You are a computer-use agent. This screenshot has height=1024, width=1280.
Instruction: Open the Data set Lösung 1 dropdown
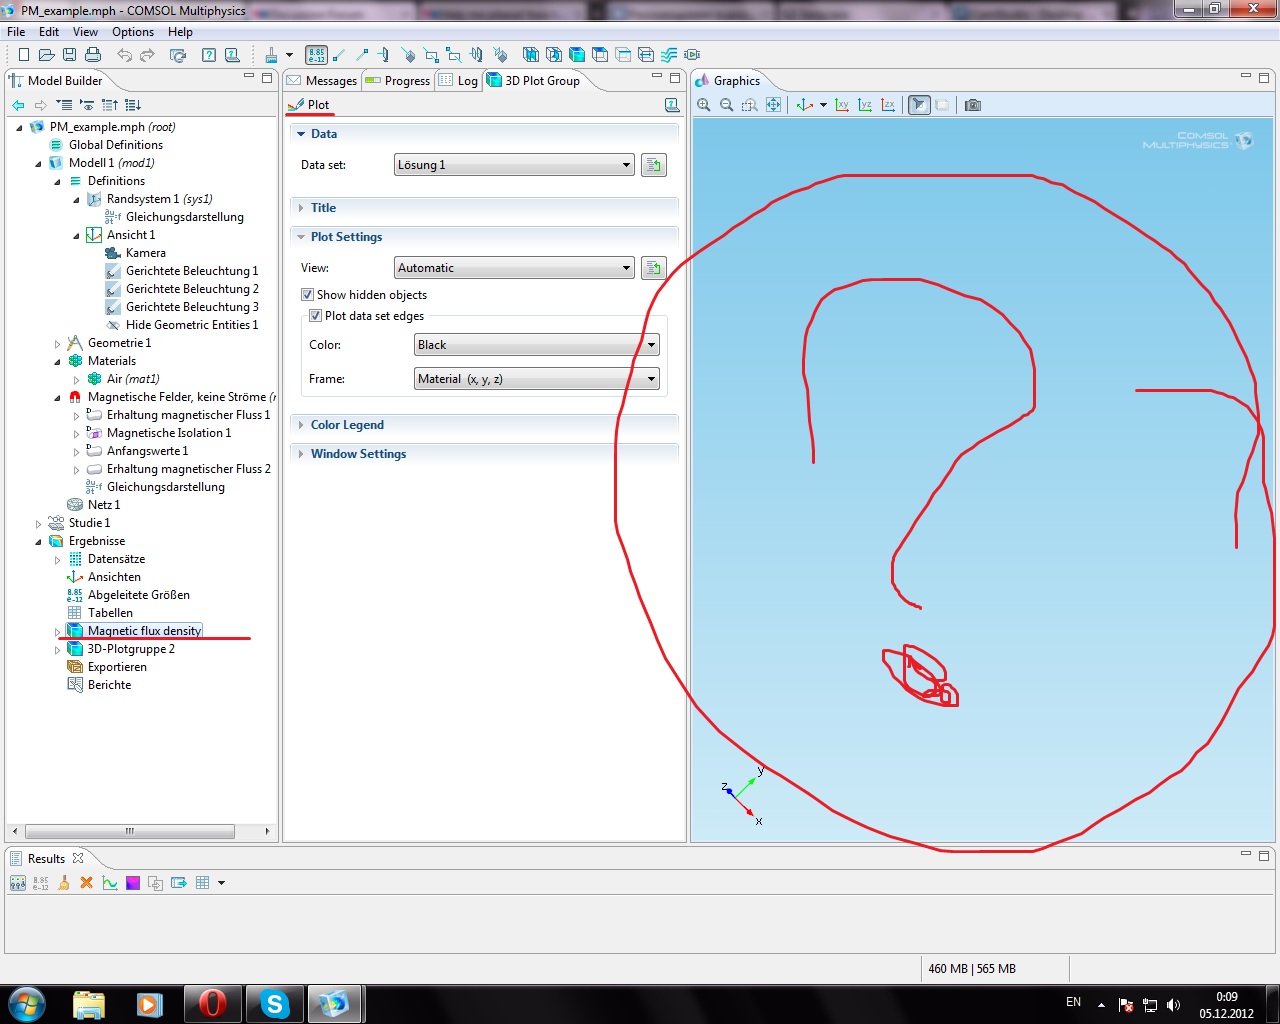coord(515,165)
